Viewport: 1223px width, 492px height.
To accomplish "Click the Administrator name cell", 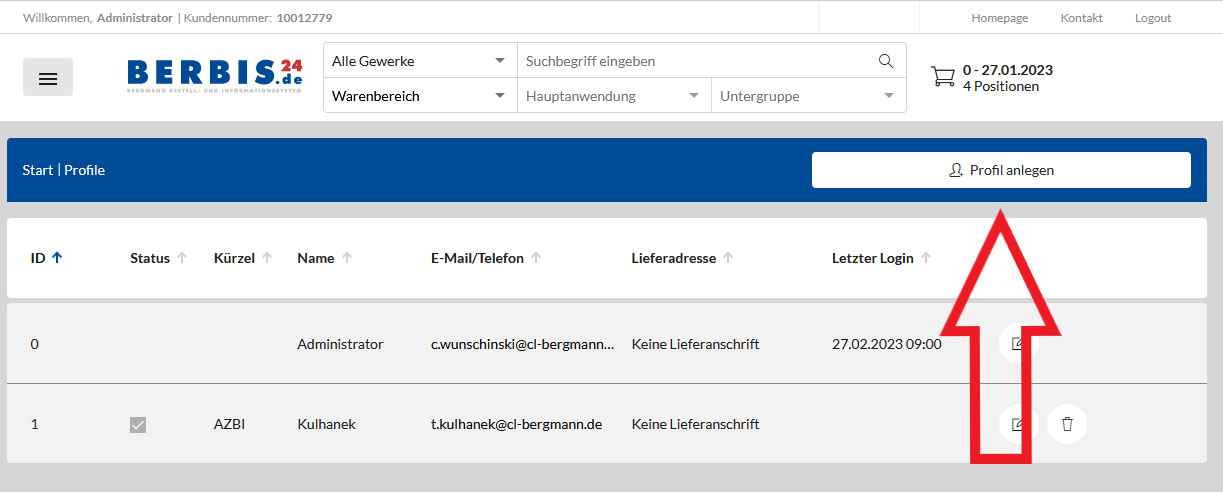I will 340,344.
